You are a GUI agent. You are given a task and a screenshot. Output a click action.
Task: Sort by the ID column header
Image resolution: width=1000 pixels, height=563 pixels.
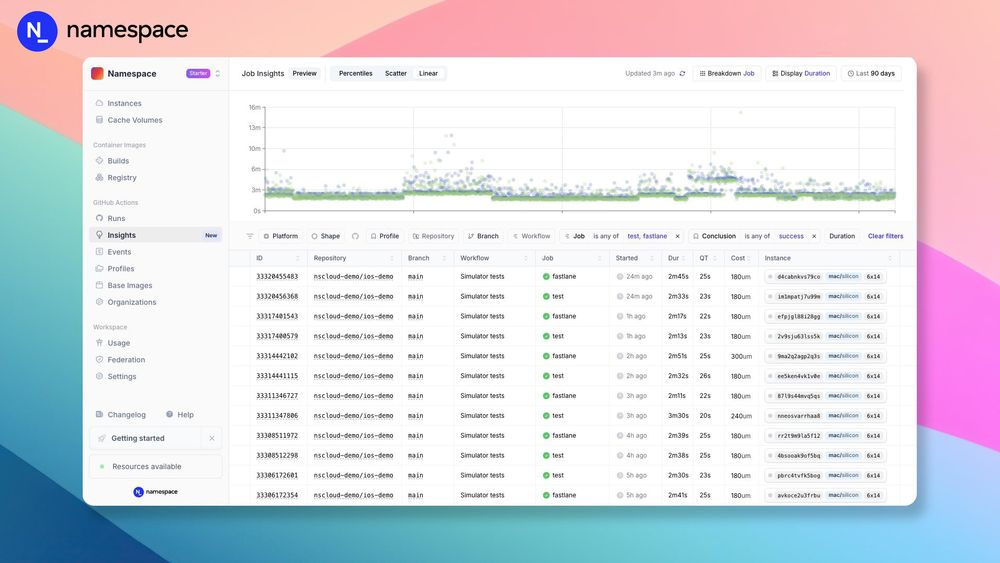point(277,258)
